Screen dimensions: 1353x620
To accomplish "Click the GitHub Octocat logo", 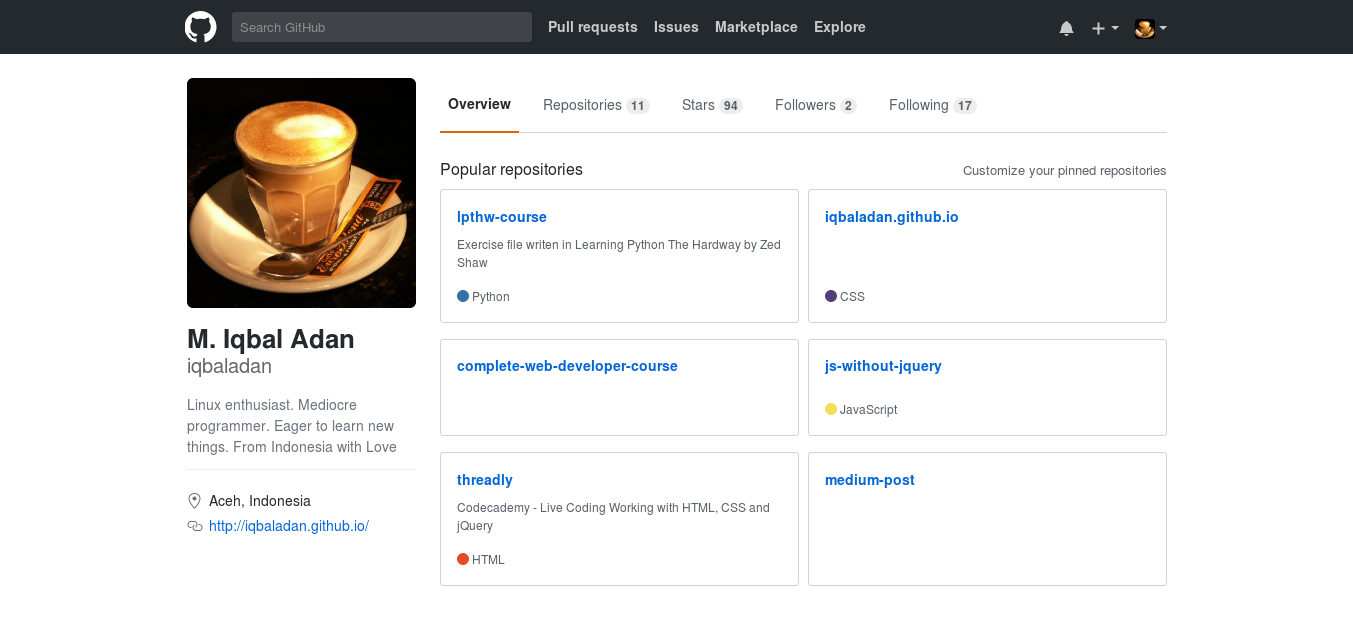I will tap(201, 27).
